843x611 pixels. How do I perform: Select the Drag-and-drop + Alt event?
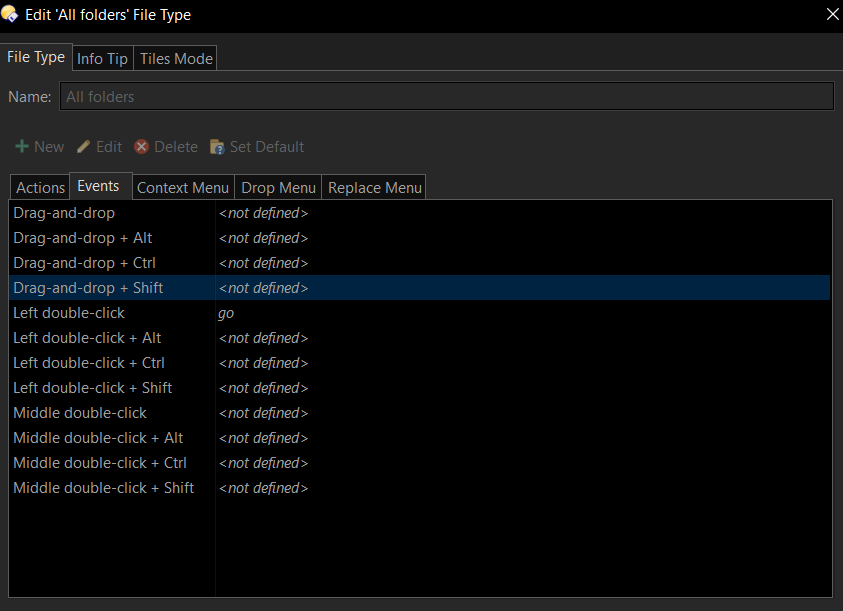(83, 238)
